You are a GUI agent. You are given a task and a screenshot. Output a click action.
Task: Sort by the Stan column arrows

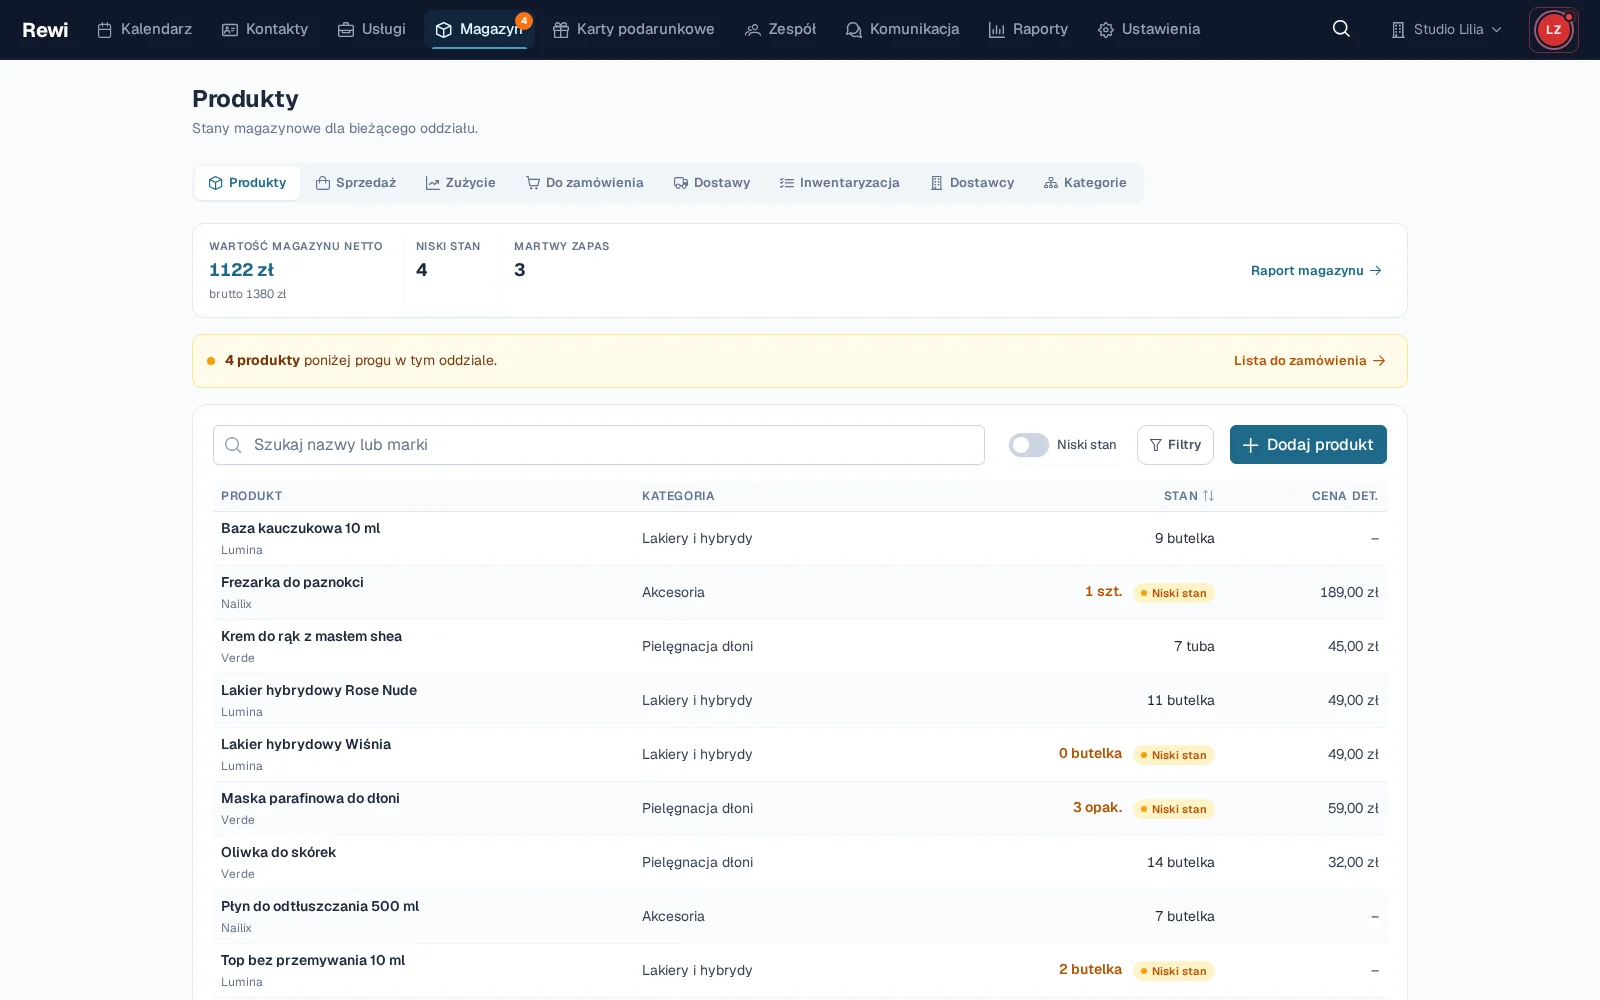[x=1208, y=496]
